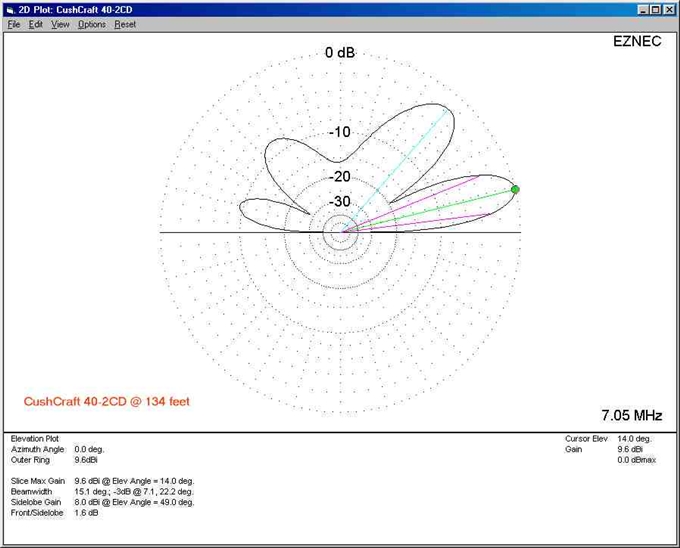The image size is (680, 548).
Task: Click the '-10' ring label
Action: click(x=340, y=132)
